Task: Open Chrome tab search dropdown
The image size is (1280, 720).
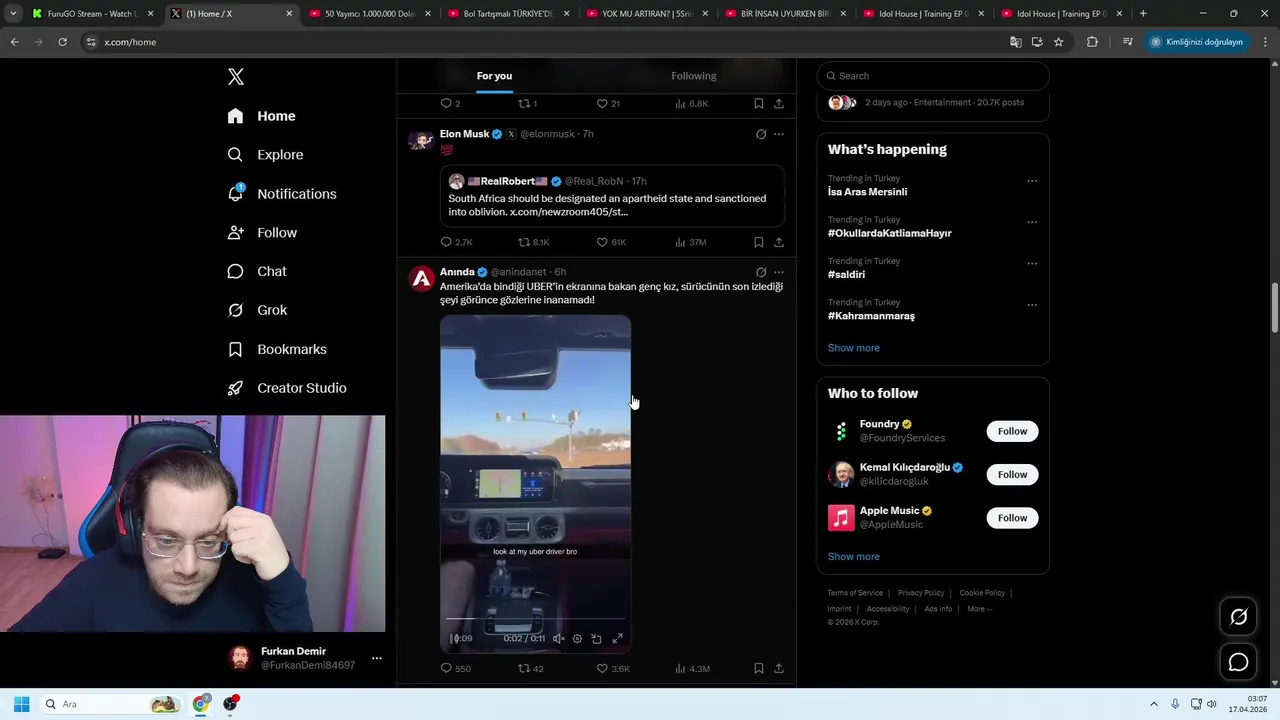Action: pyautogui.click(x=13, y=14)
